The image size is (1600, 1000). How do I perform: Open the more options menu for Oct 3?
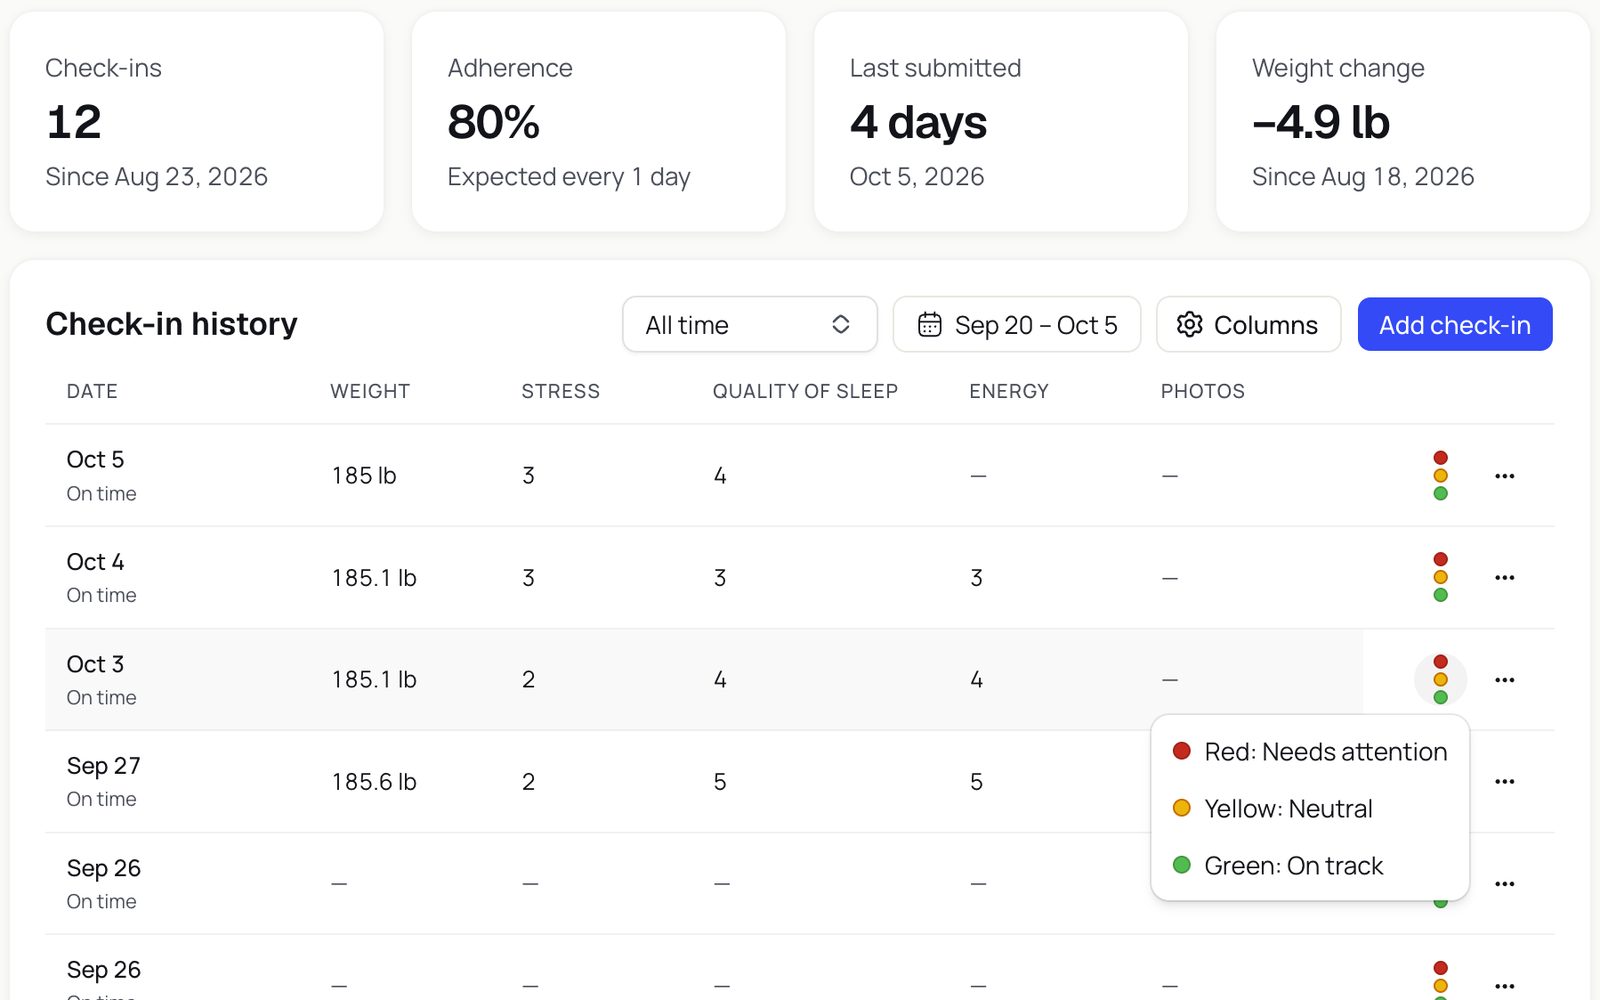tap(1504, 680)
